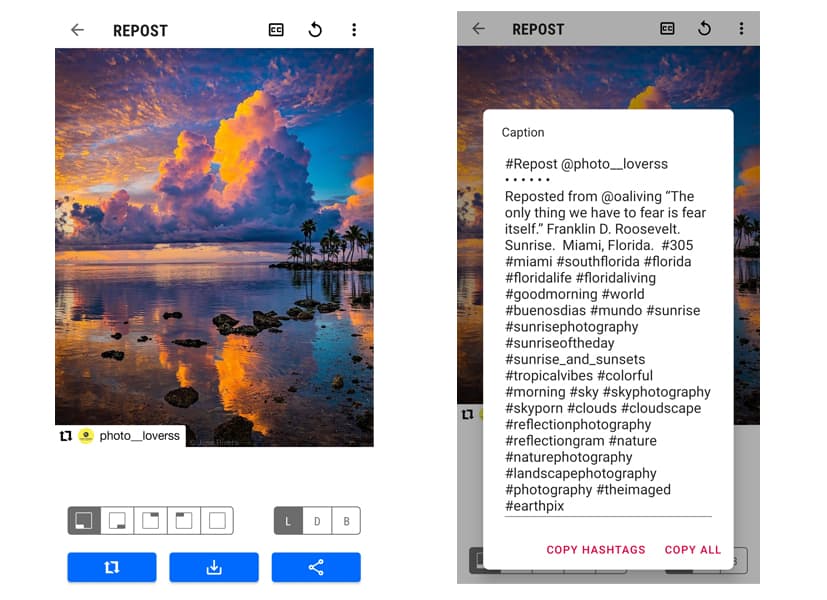Switch attribution theme to L (light)
This screenshot has height=600, width=827.
pyautogui.click(x=289, y=521)
